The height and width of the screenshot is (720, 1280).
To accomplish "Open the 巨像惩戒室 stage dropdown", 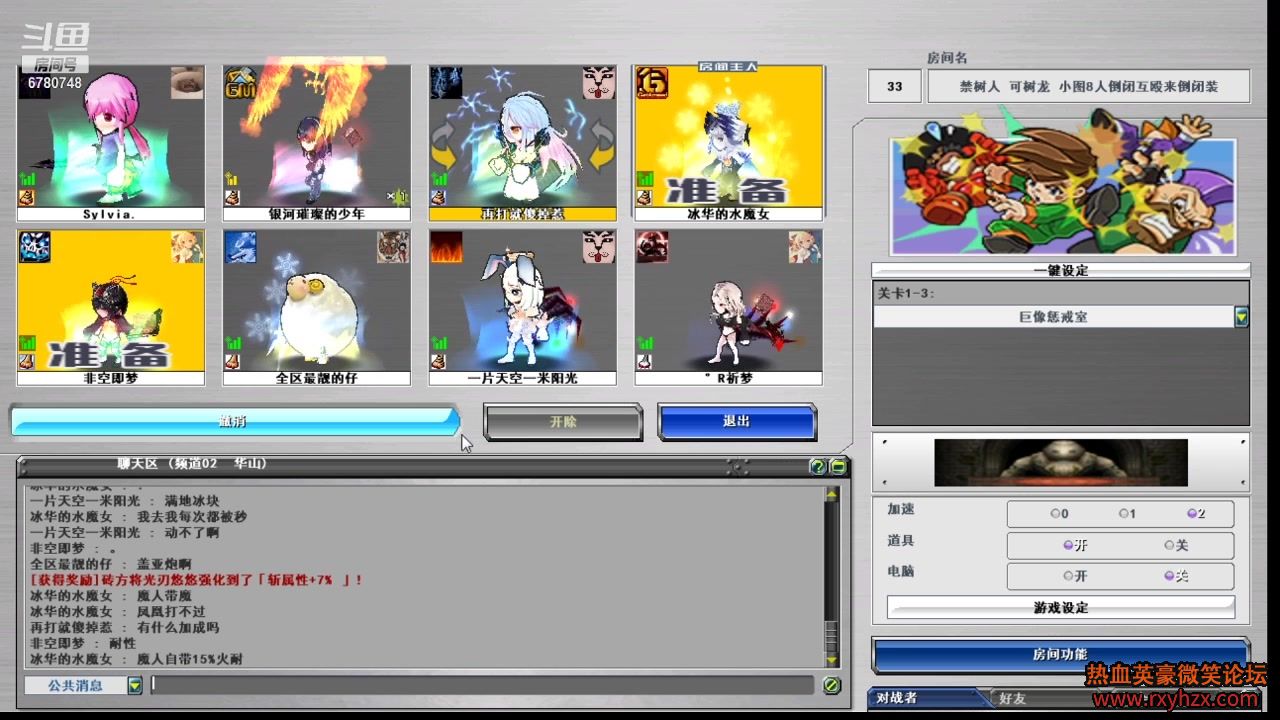I will [x=1241, y=317].
